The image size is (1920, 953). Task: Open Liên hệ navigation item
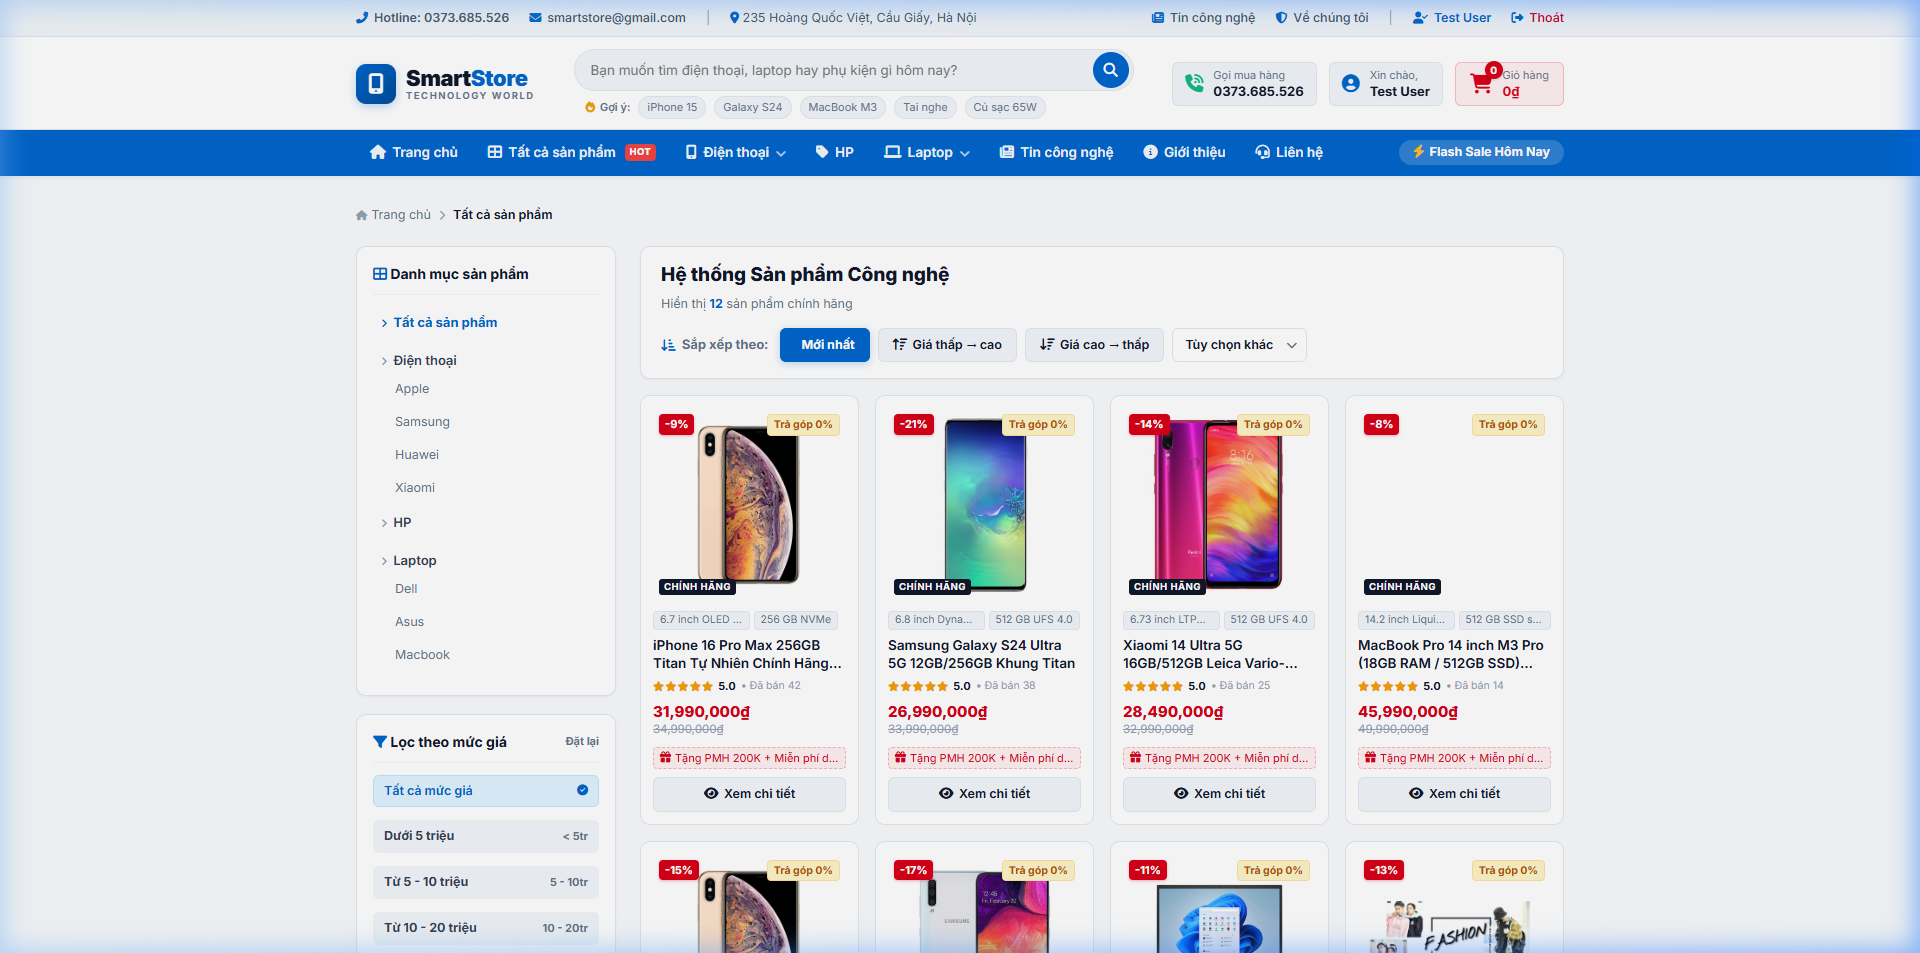pos(1289,153)
